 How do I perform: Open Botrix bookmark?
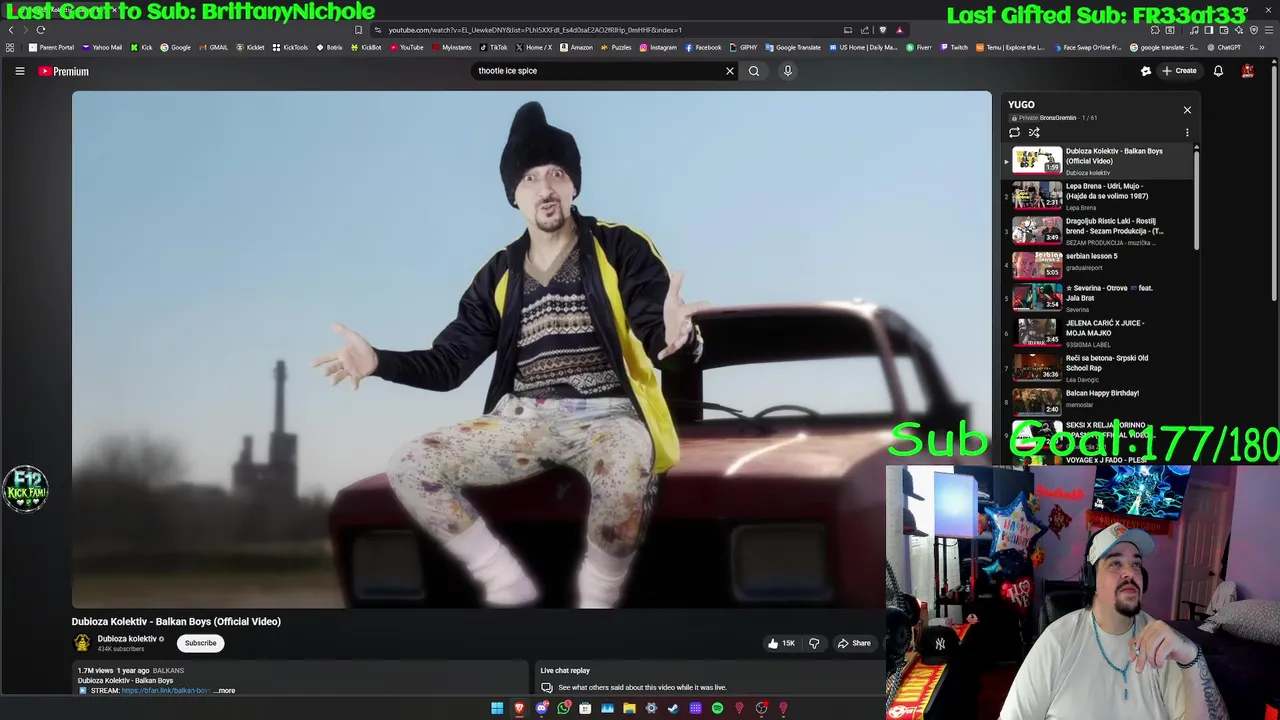pyautogui.click(x=330, y=47)
